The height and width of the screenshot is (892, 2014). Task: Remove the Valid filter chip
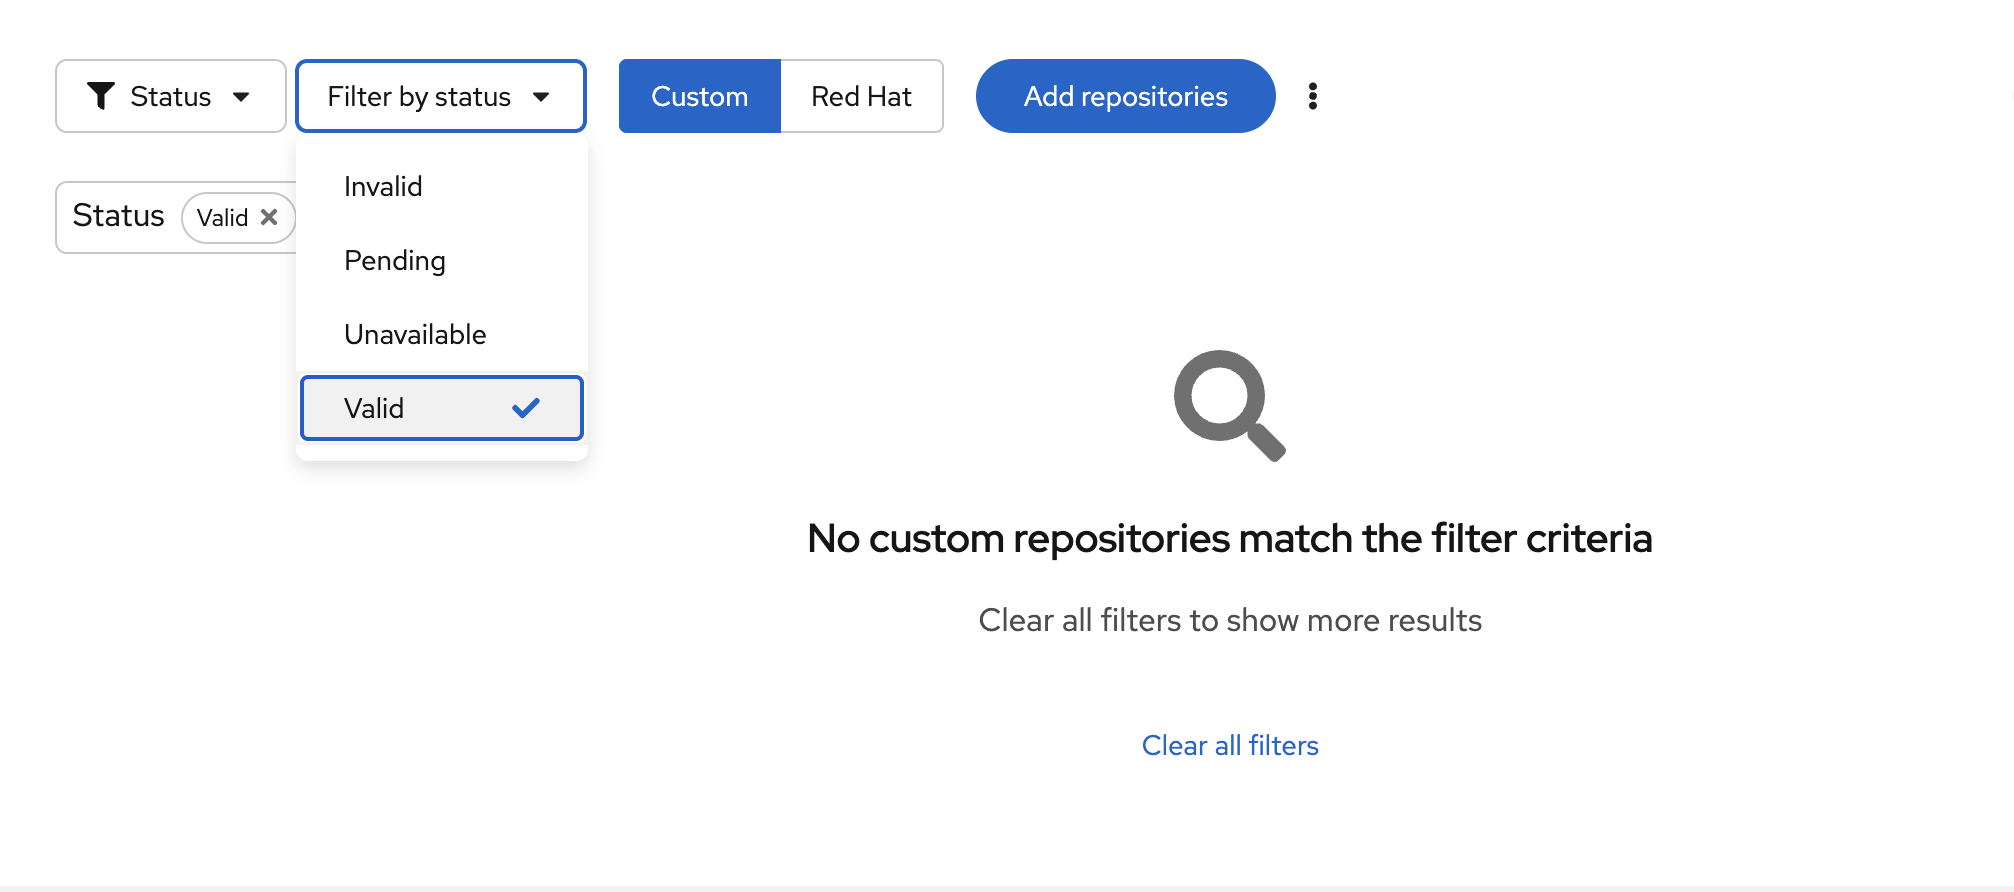pyautogui.click(x=269, y=217)
